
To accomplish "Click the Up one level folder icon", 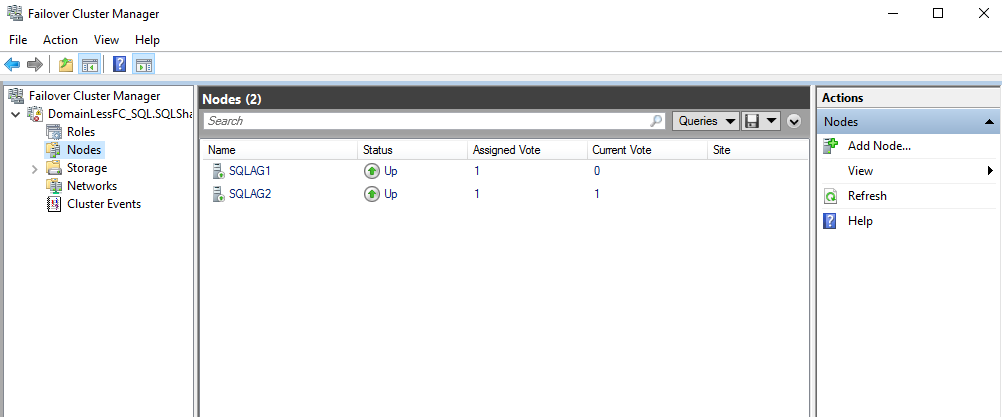I will pyautogui.click(x=66, y=65).
